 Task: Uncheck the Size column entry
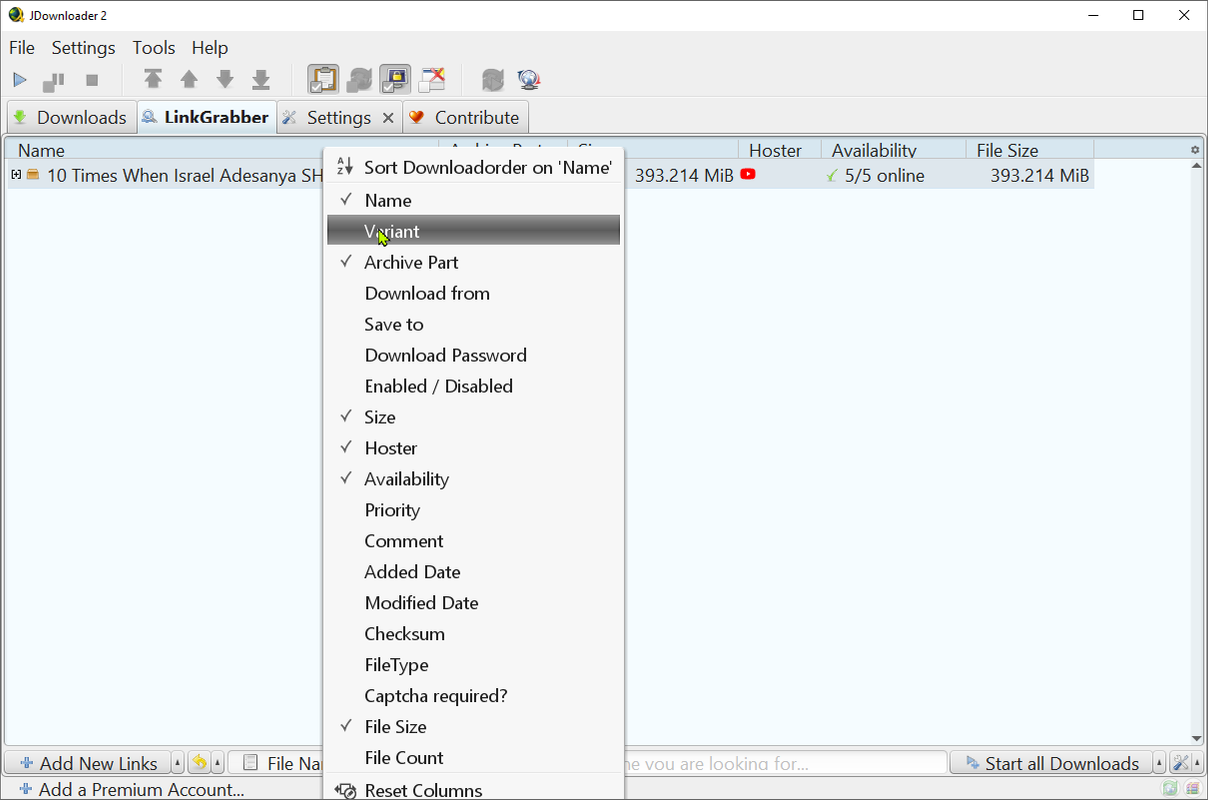coord(473,417)
